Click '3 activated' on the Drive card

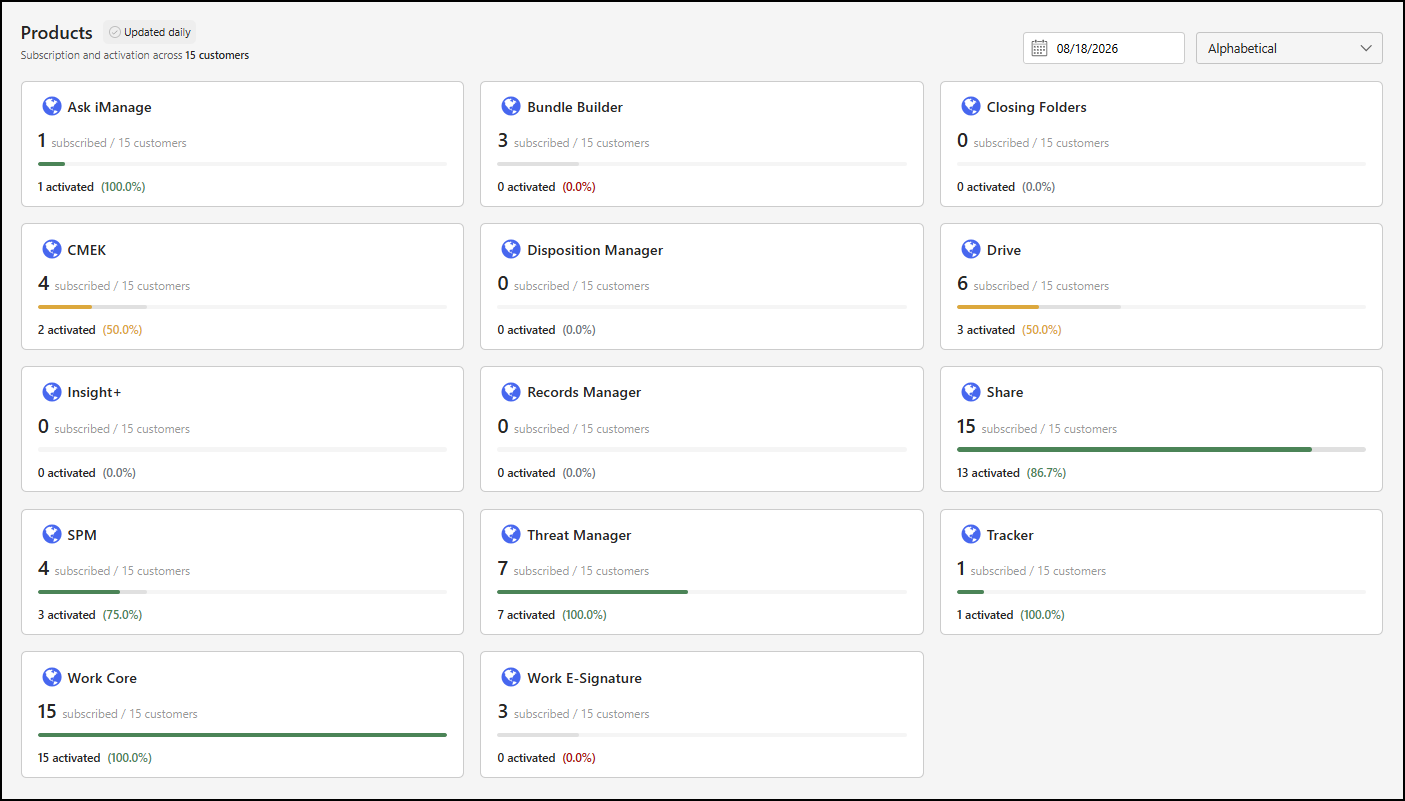click(986, 330)
